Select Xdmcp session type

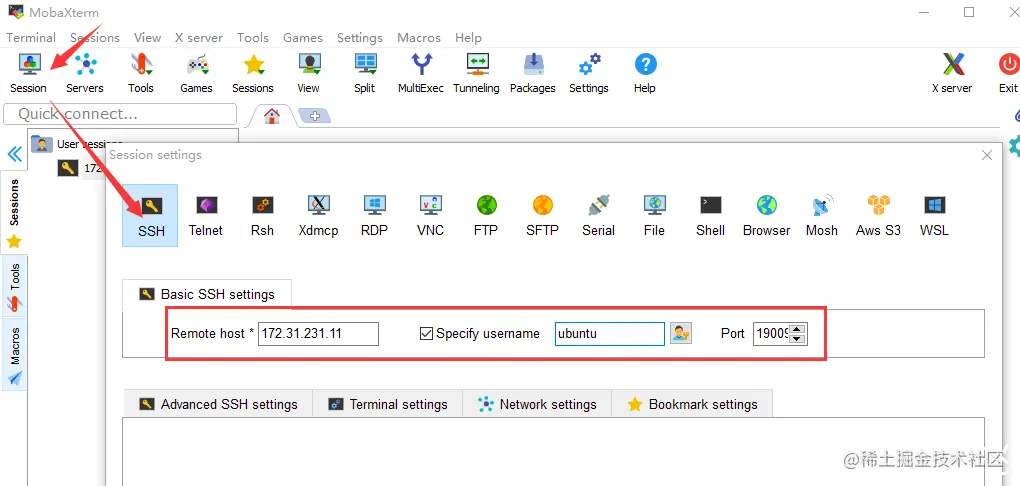coord(318,216)
